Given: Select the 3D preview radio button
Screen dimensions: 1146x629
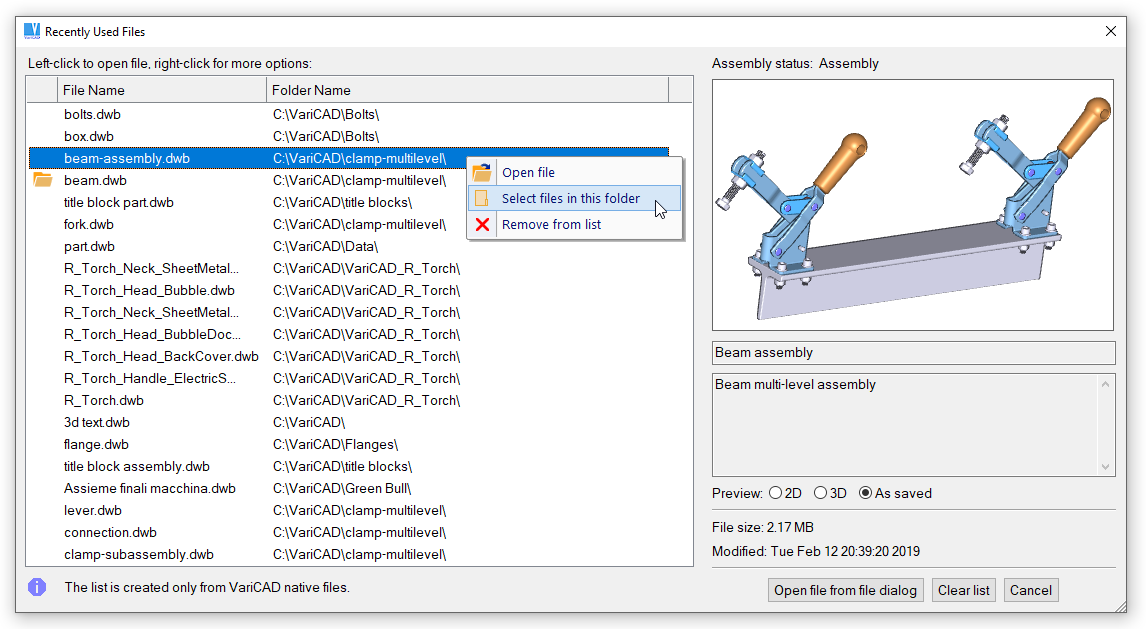Looking at the screenshot, I should [x=820, y=493].
